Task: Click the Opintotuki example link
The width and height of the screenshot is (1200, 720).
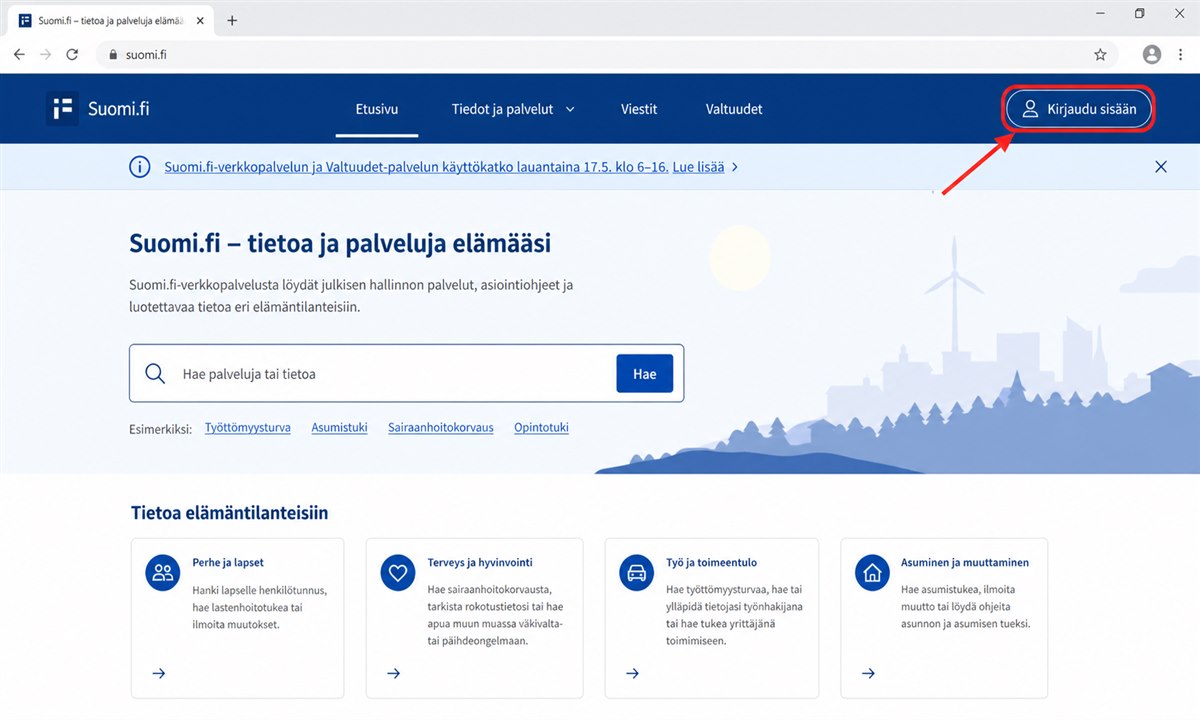Action: (541, 427)
